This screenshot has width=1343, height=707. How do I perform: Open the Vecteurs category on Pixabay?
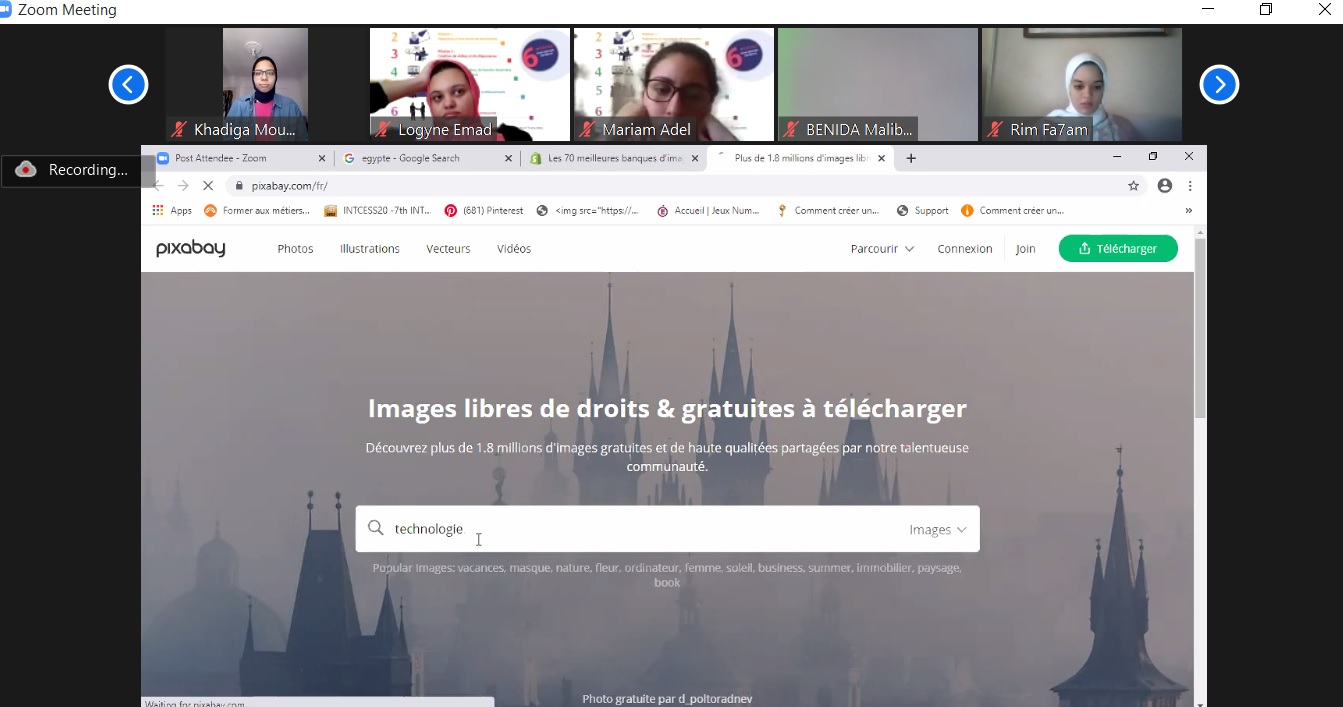click(x=448, y=249)
